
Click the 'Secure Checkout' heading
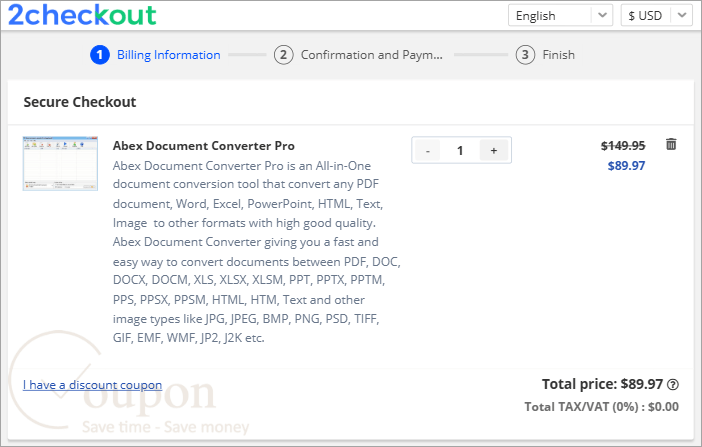click(80, 102)
